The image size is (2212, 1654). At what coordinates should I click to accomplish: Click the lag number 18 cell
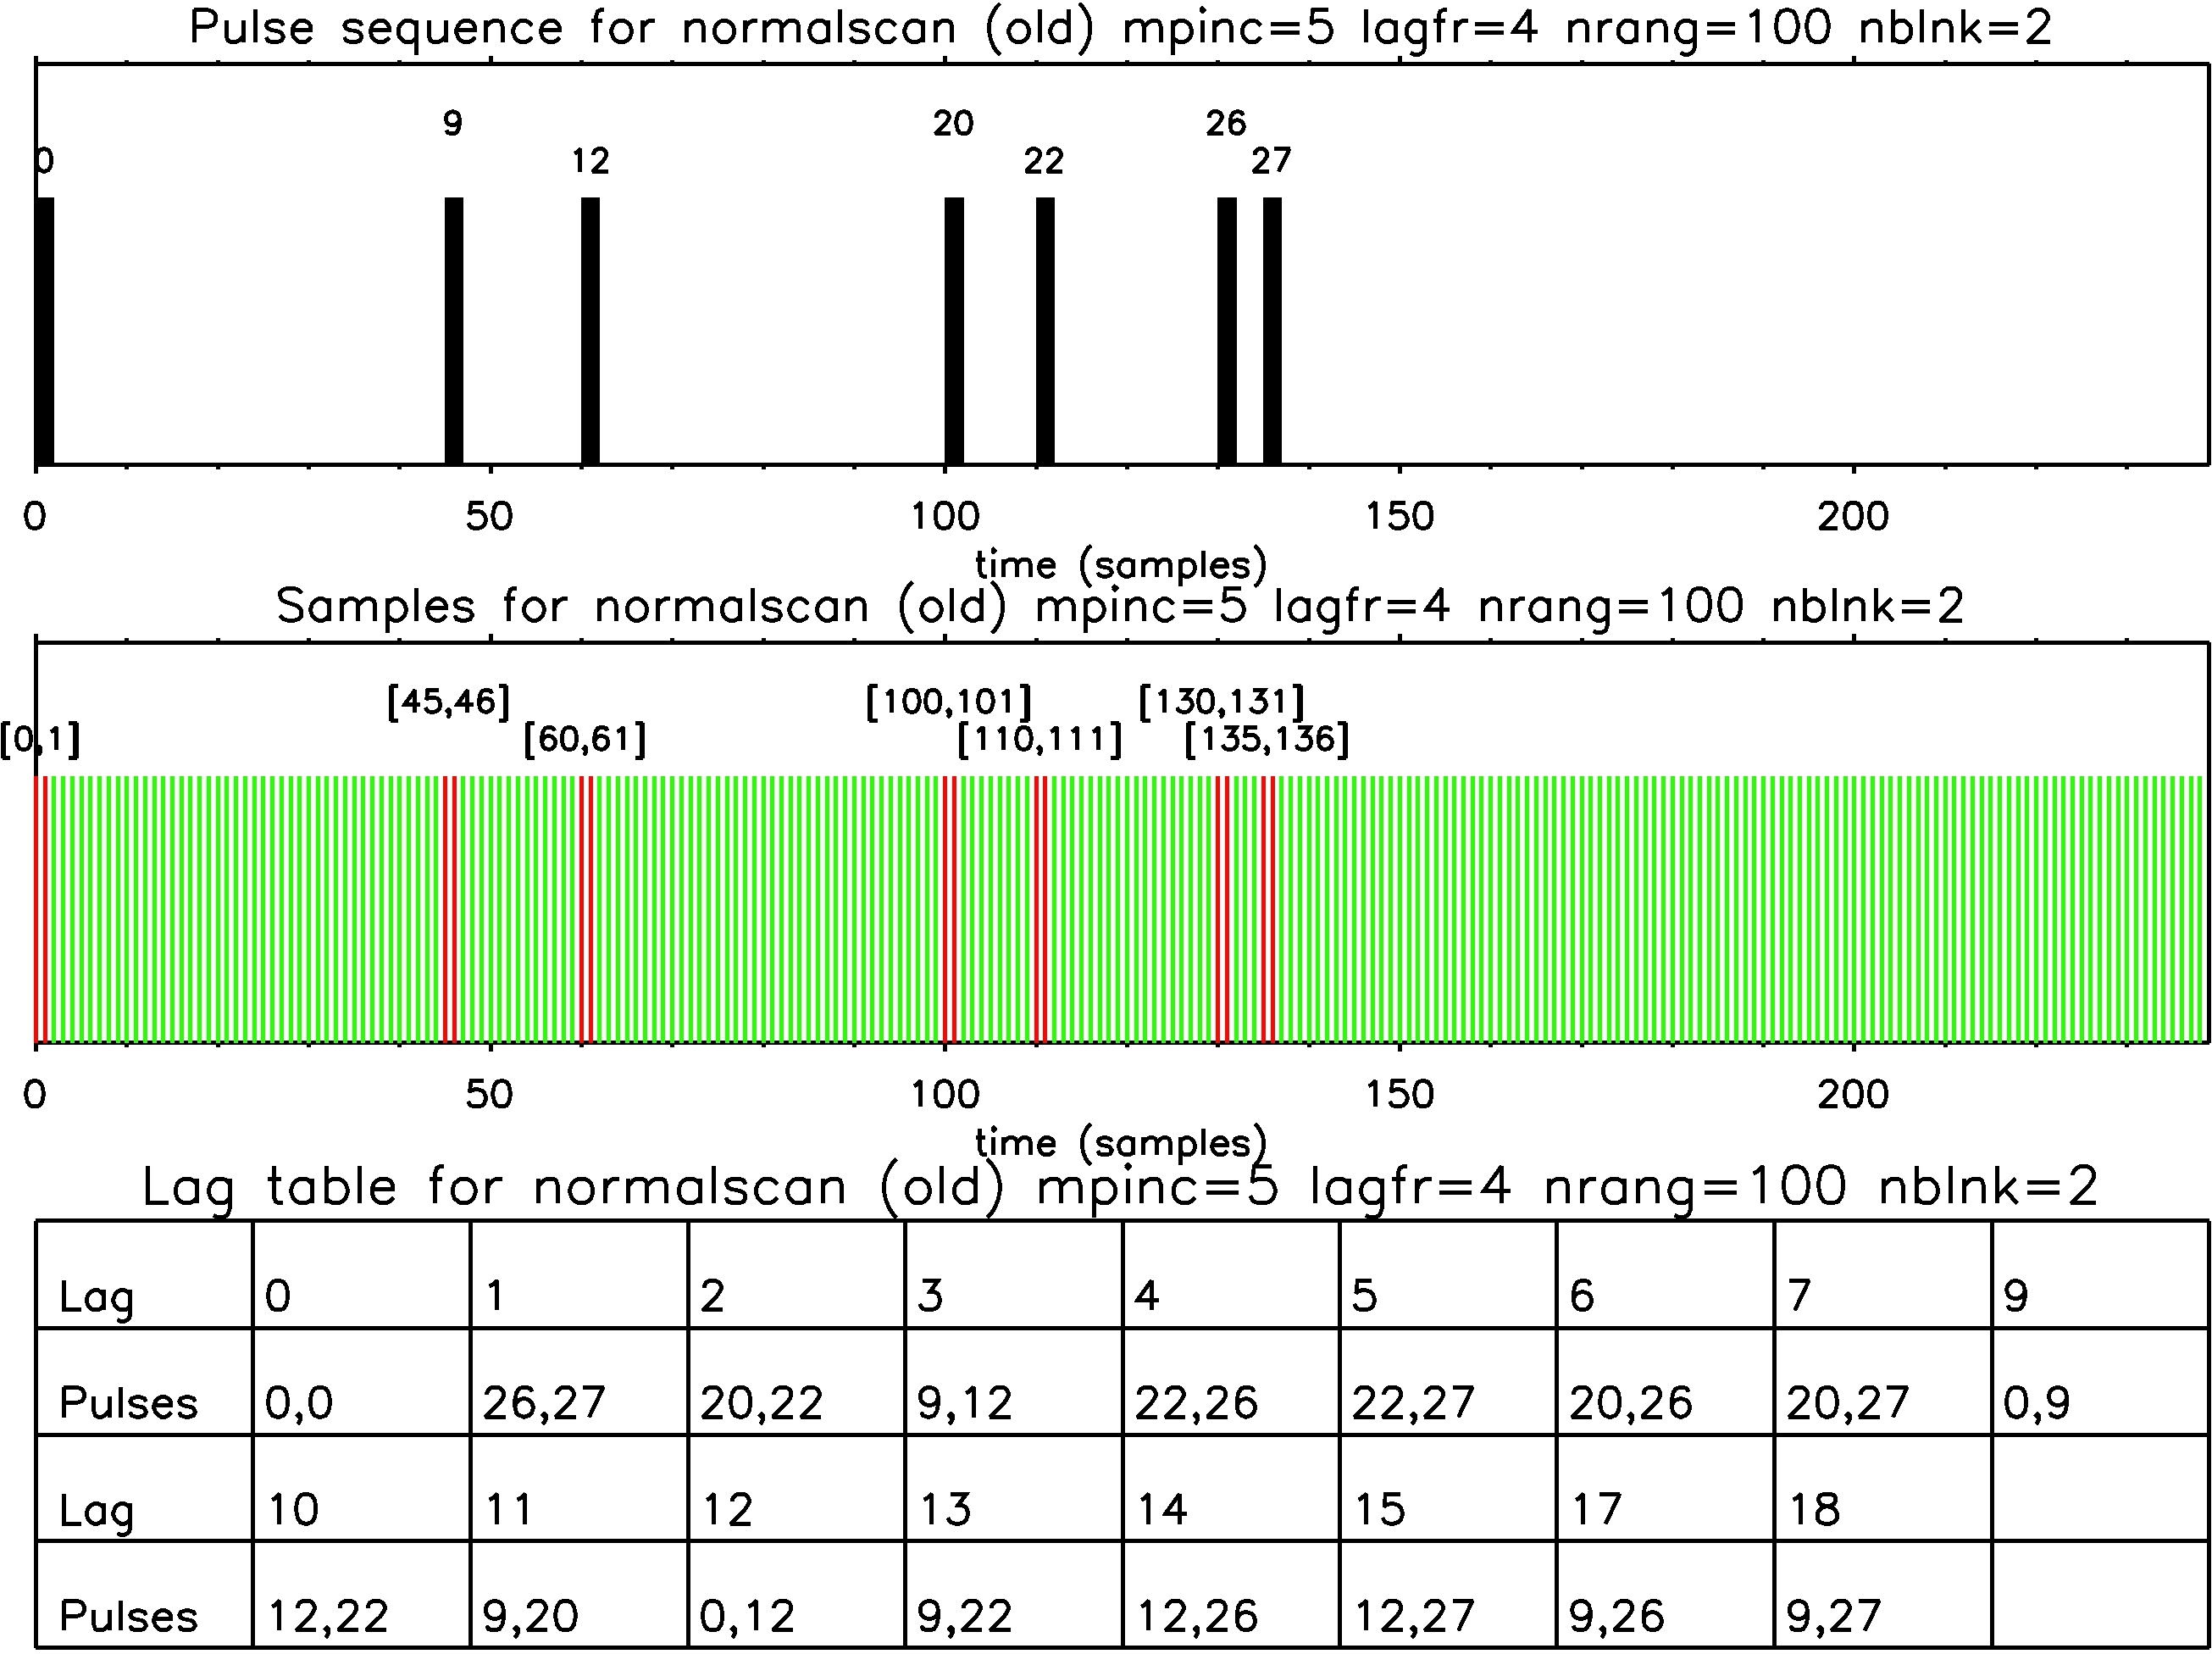pos(1814,1509)
